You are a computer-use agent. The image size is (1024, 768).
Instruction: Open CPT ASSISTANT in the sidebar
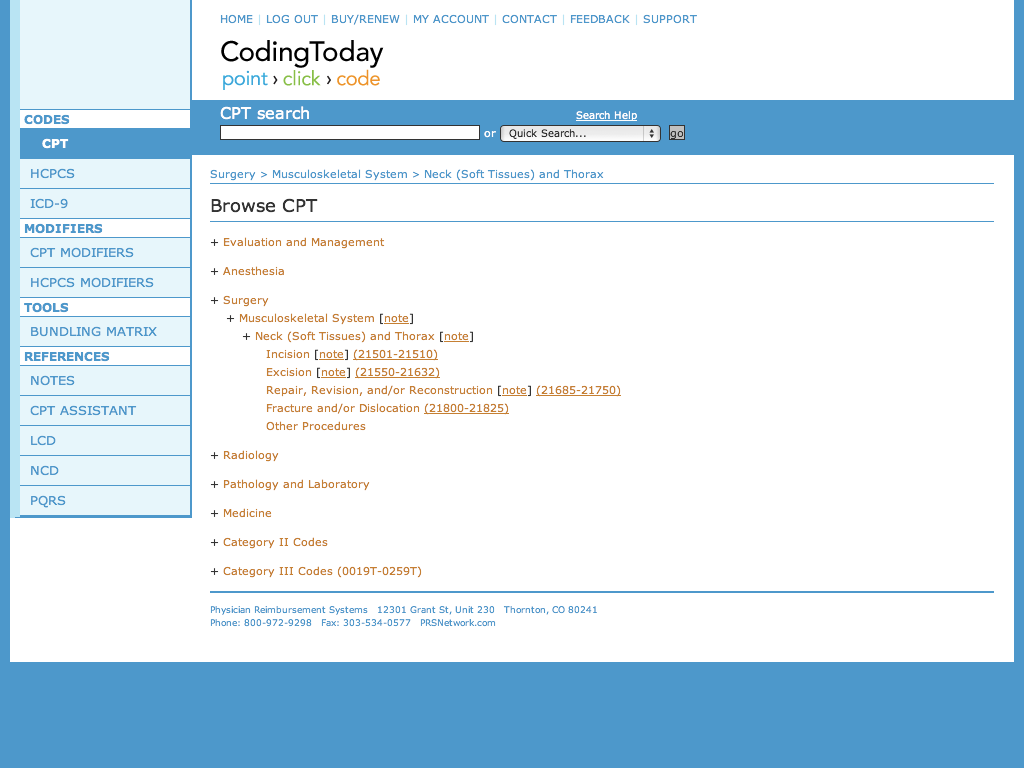tap(105, 411)
